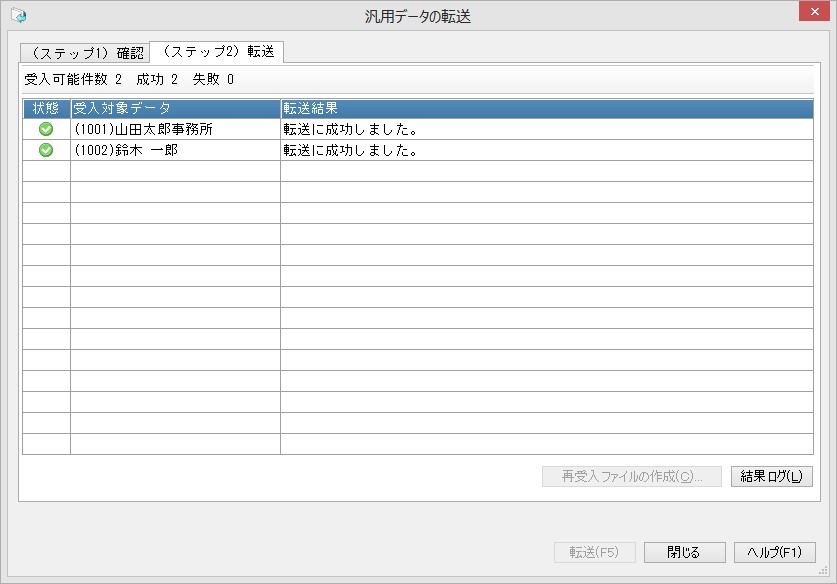837x584 pixels.
Task: Click the disabled 転送(F5) button
Action: tap(594, 552)
